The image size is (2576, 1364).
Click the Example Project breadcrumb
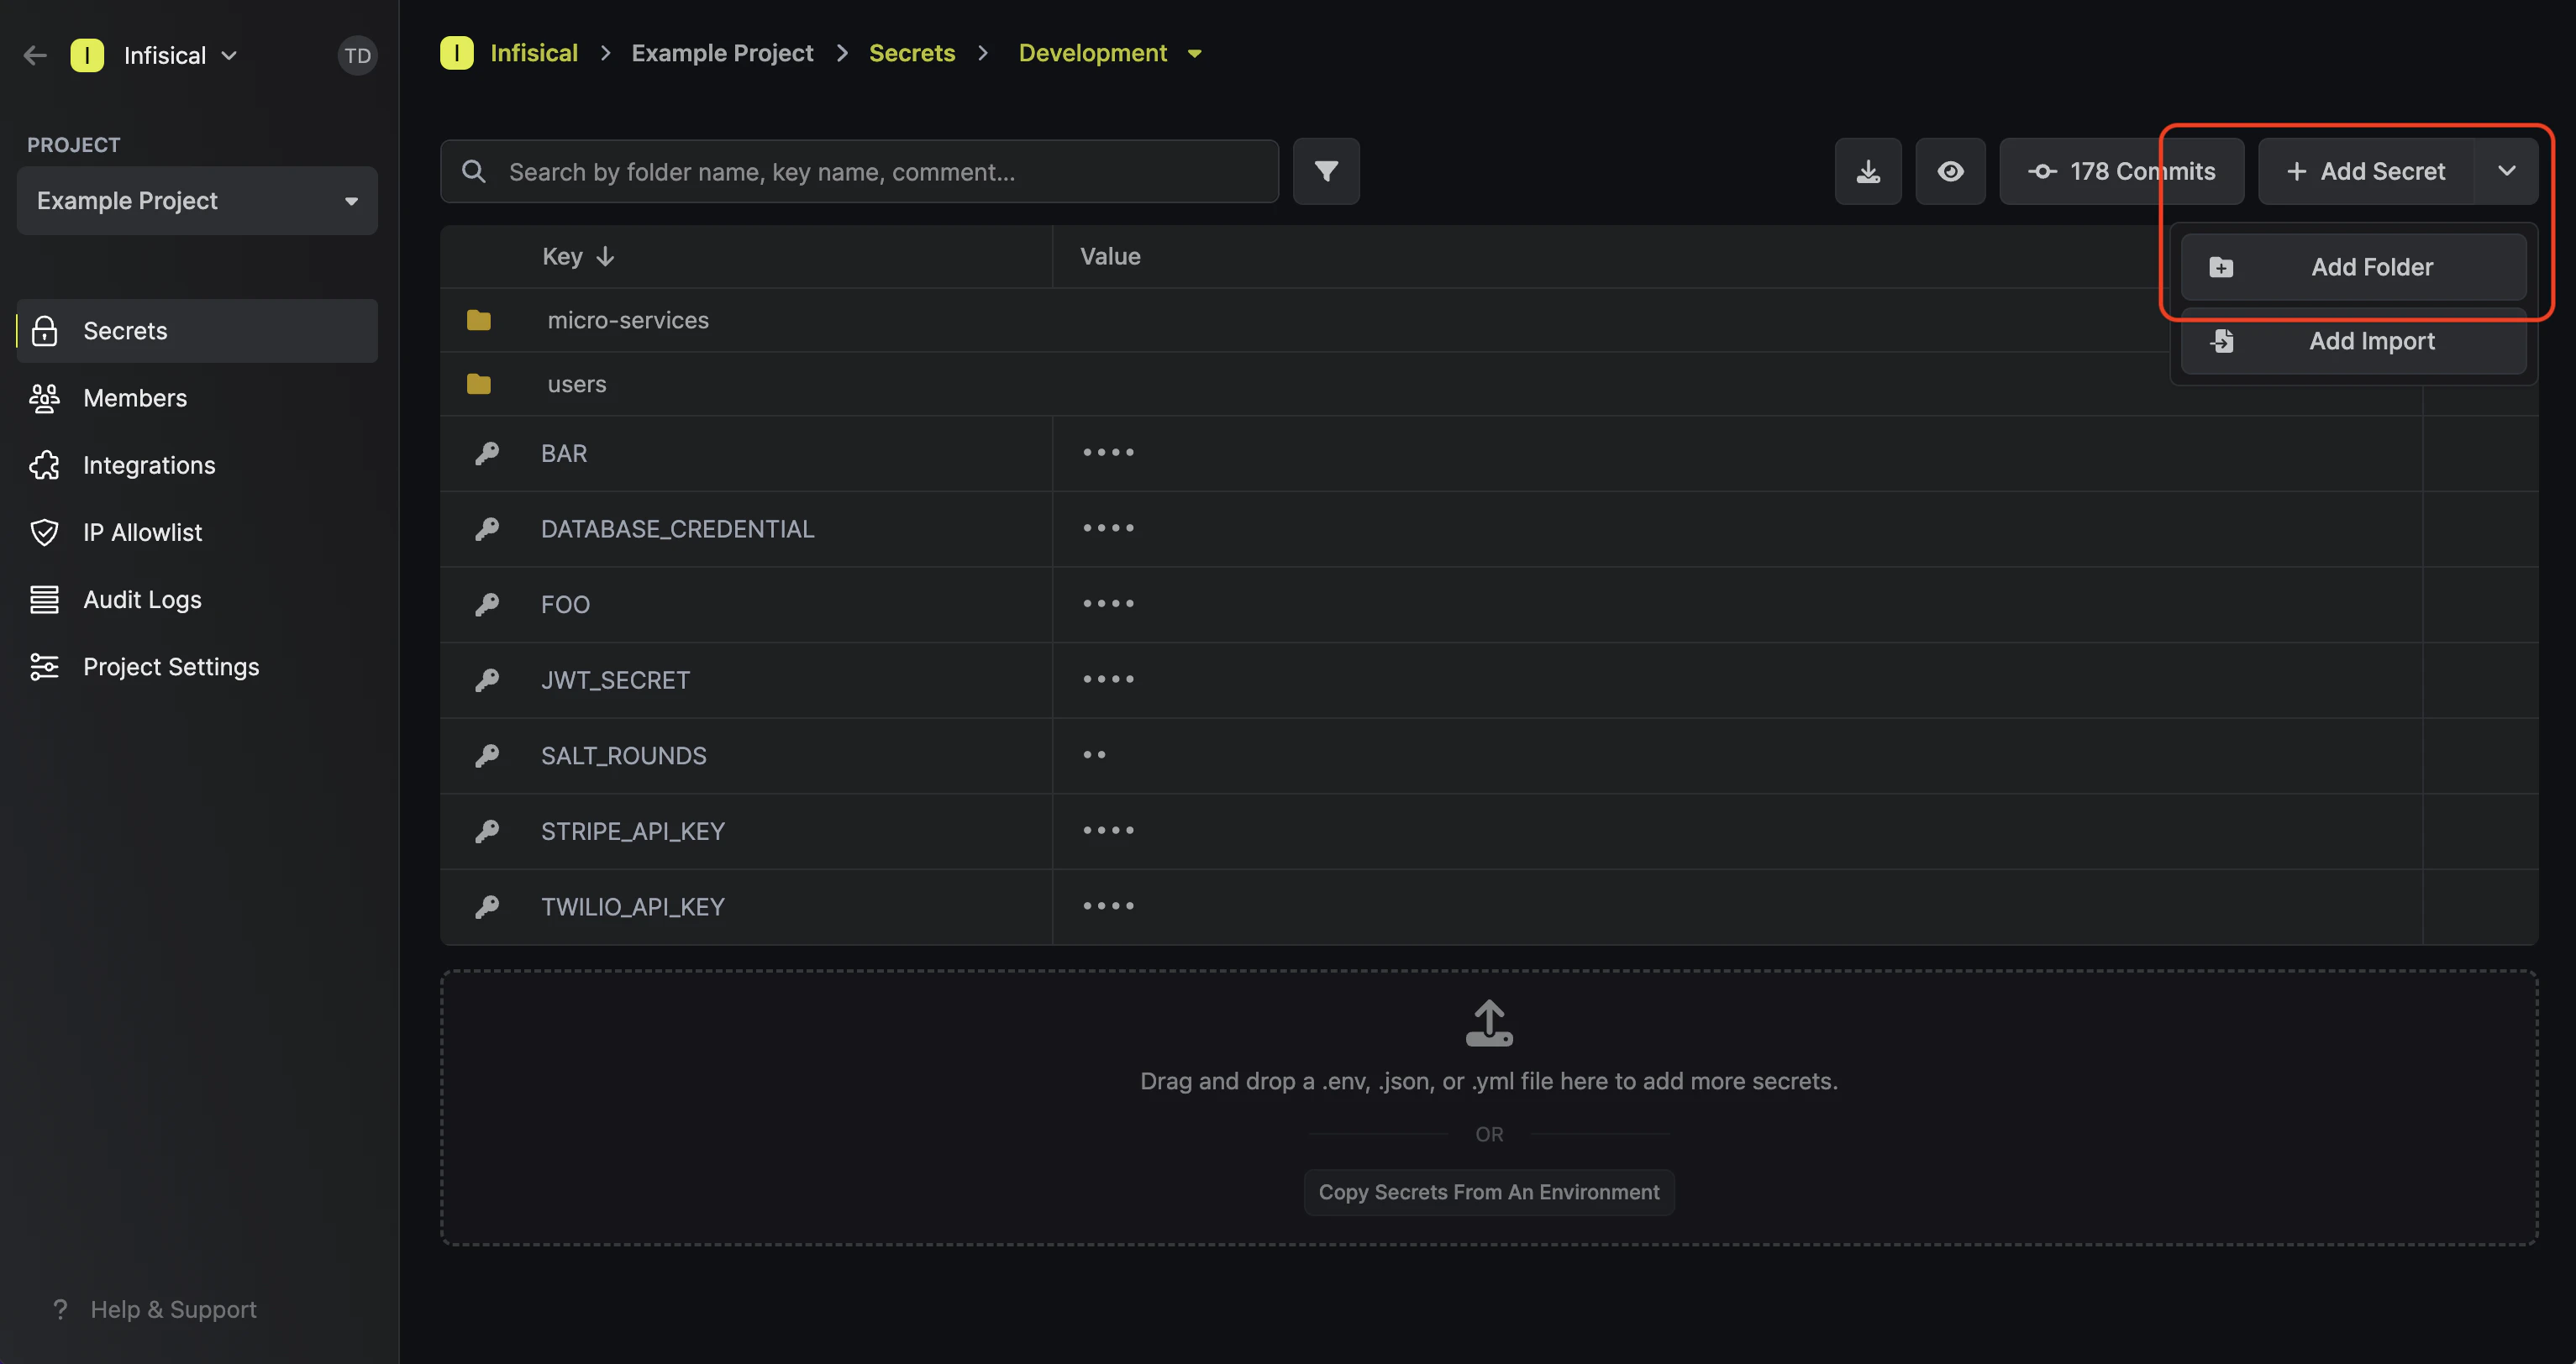722,52
